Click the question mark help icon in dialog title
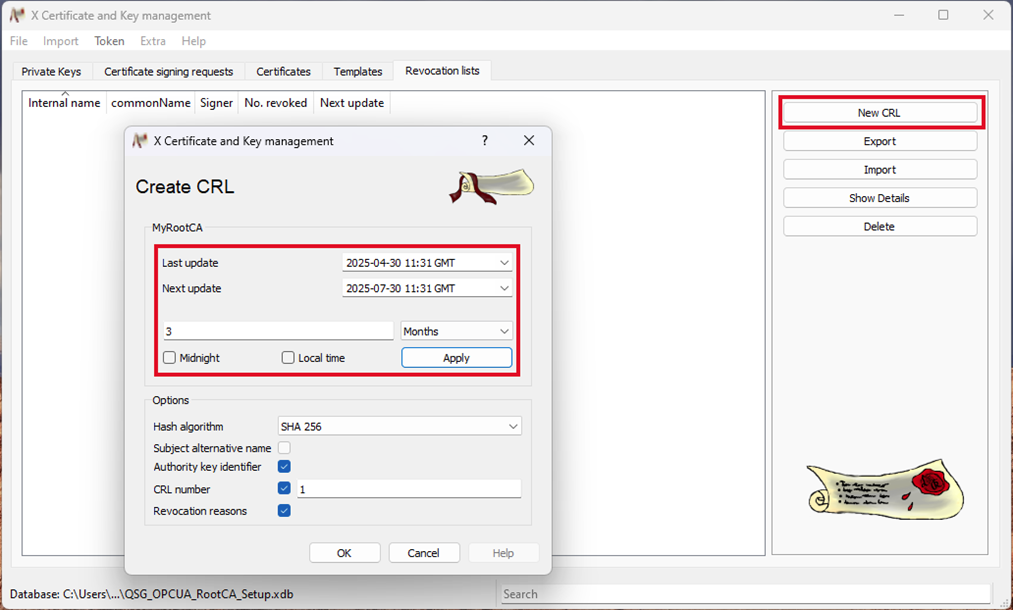The height and width of the screenshot is (610, 1013). [485, 141]
